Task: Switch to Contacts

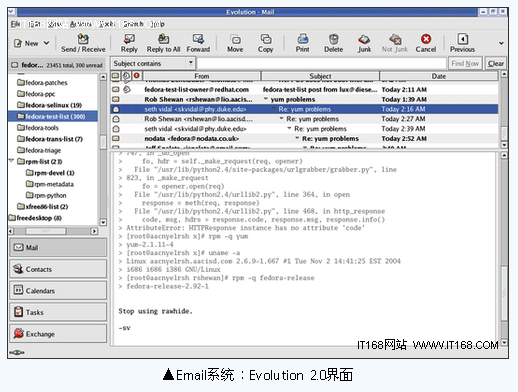Action: coord(58,269)
